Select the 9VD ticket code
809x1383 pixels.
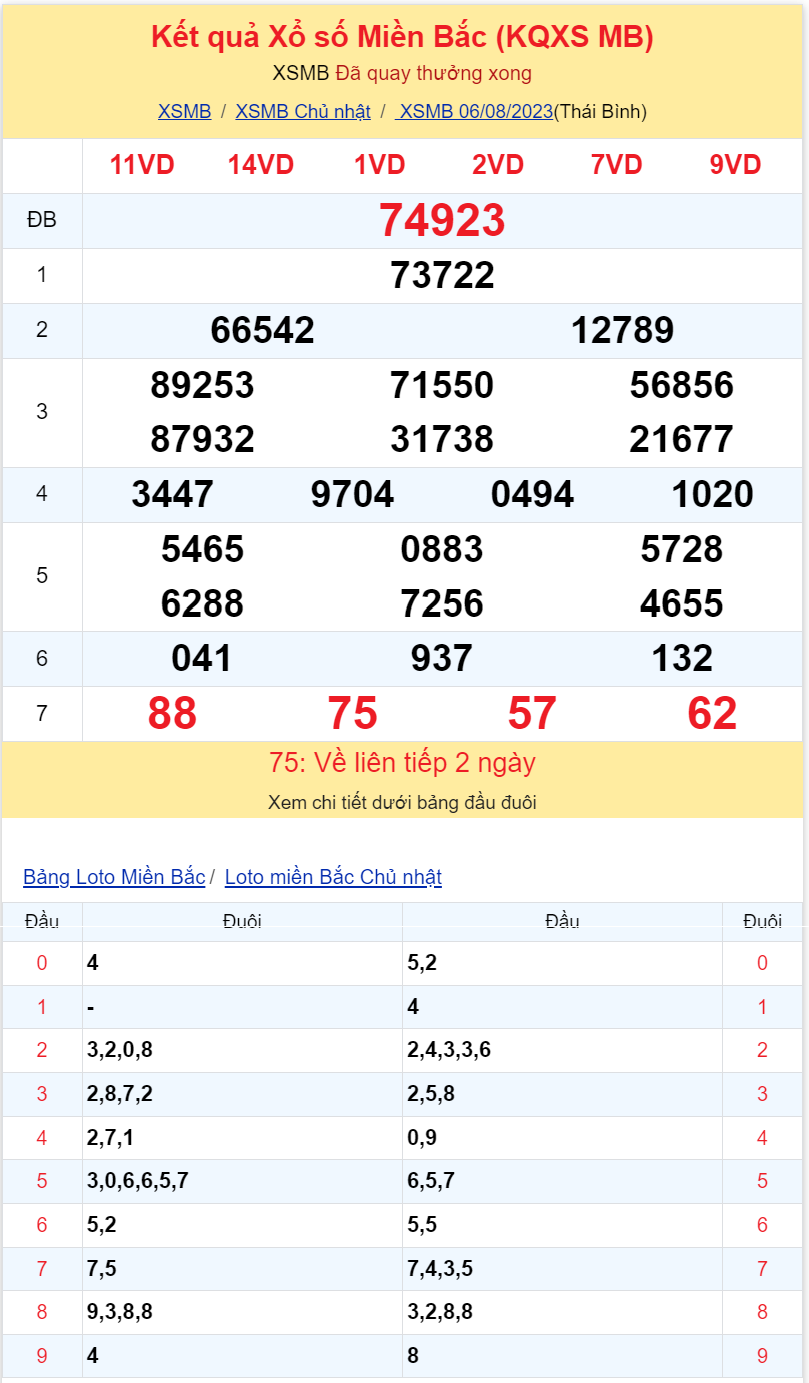pyautogui.click(x=735, y=165)
